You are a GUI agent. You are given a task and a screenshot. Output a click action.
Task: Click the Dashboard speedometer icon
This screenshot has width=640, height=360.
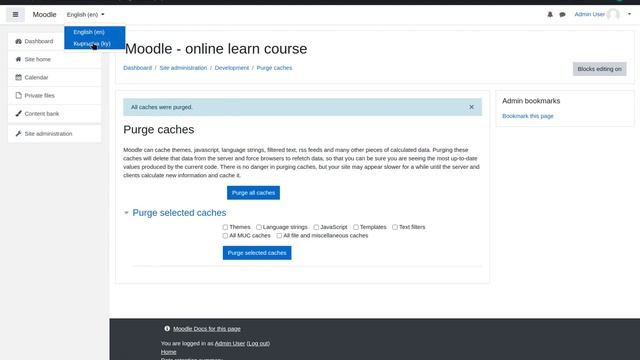[x=18, y=41]
